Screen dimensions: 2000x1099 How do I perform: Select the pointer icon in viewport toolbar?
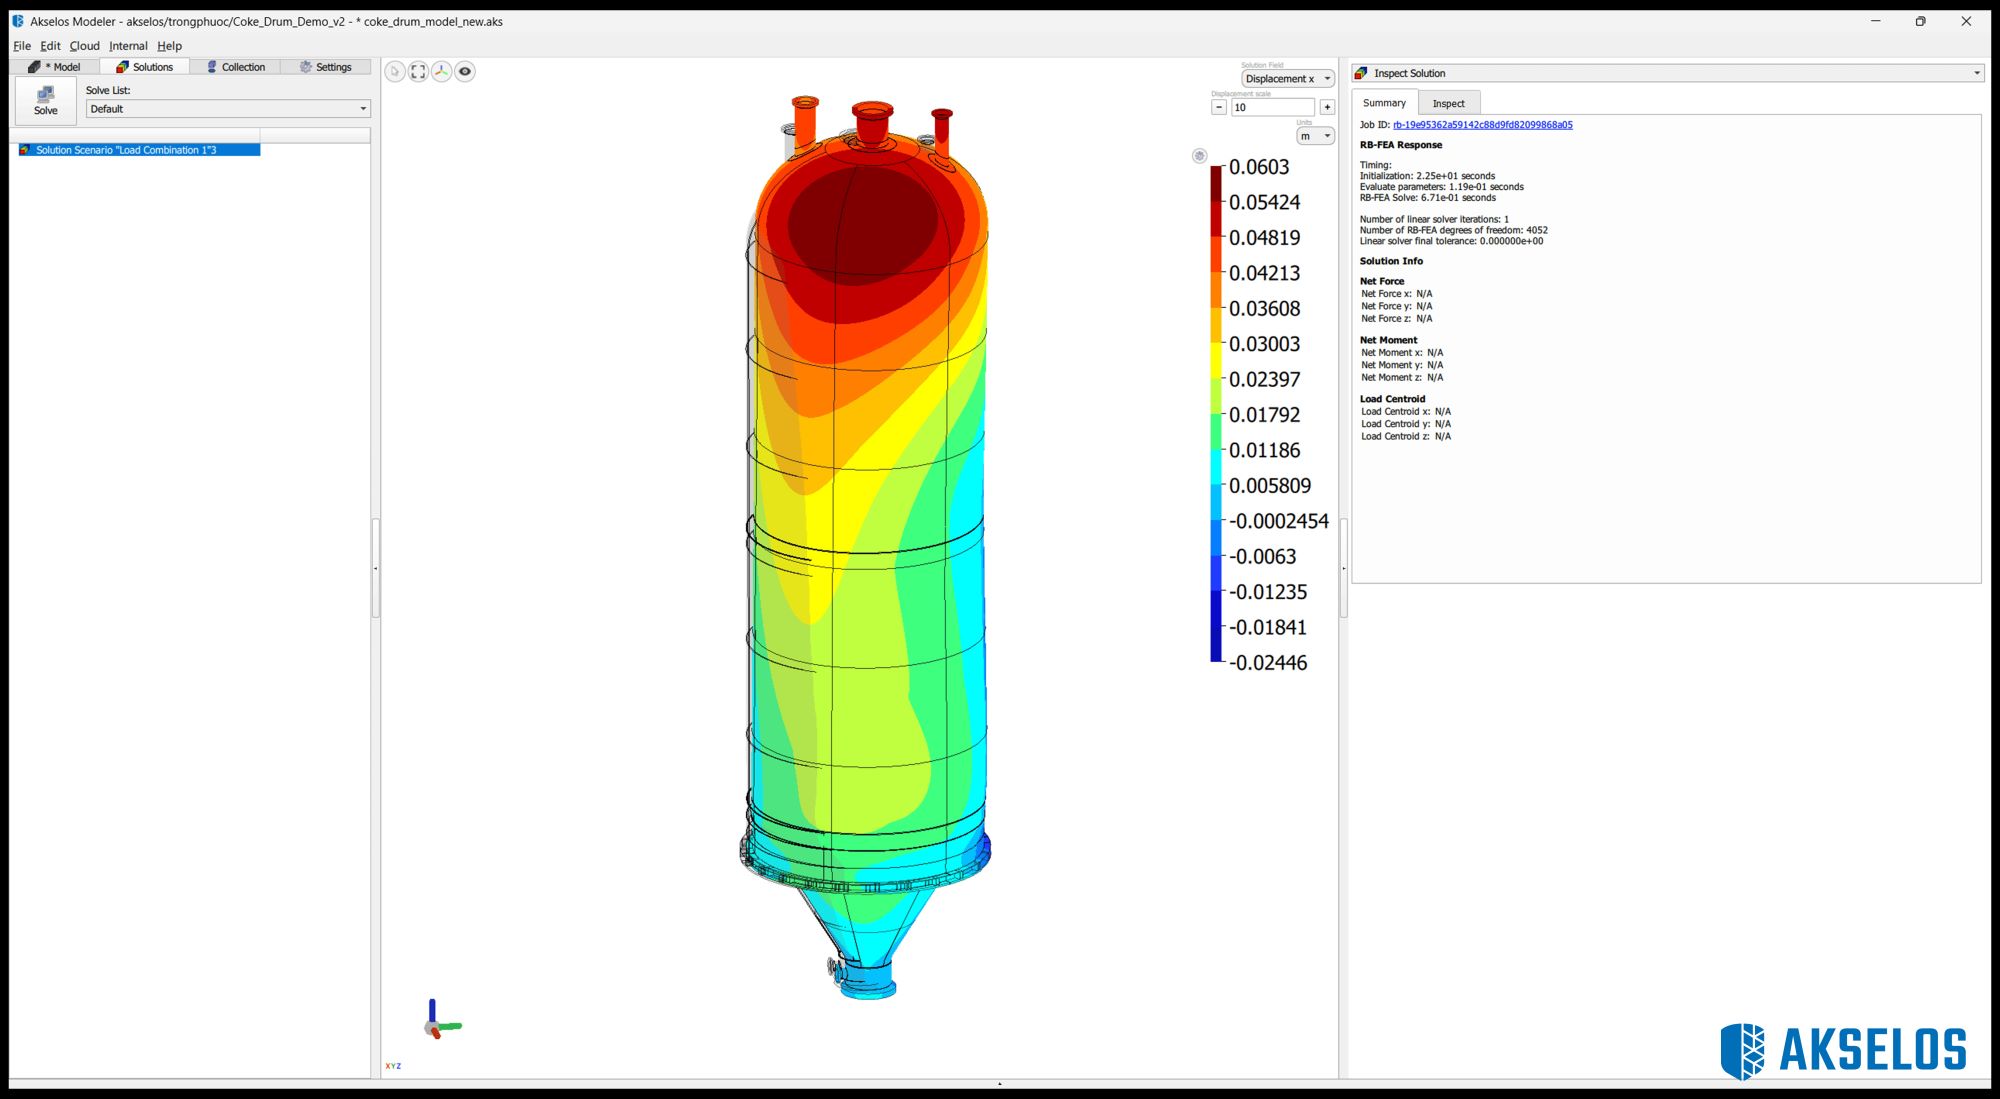coord(394,71)
